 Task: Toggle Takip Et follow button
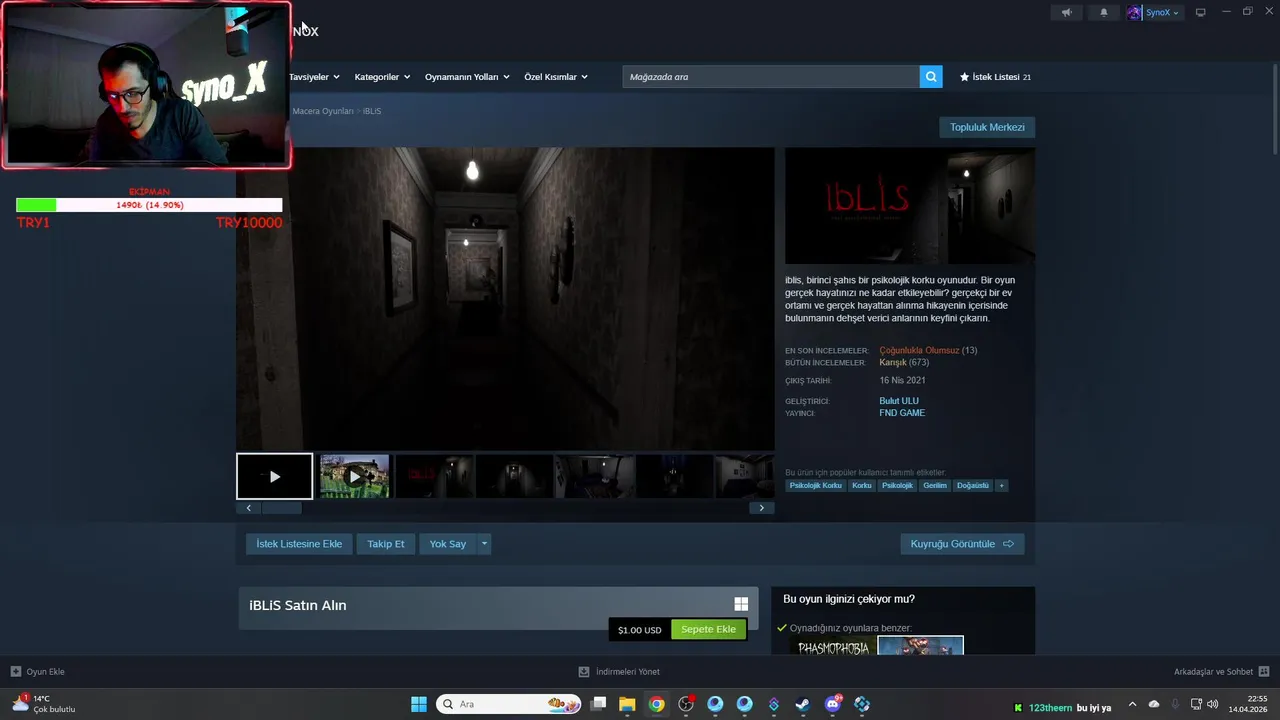coord(386,544)
